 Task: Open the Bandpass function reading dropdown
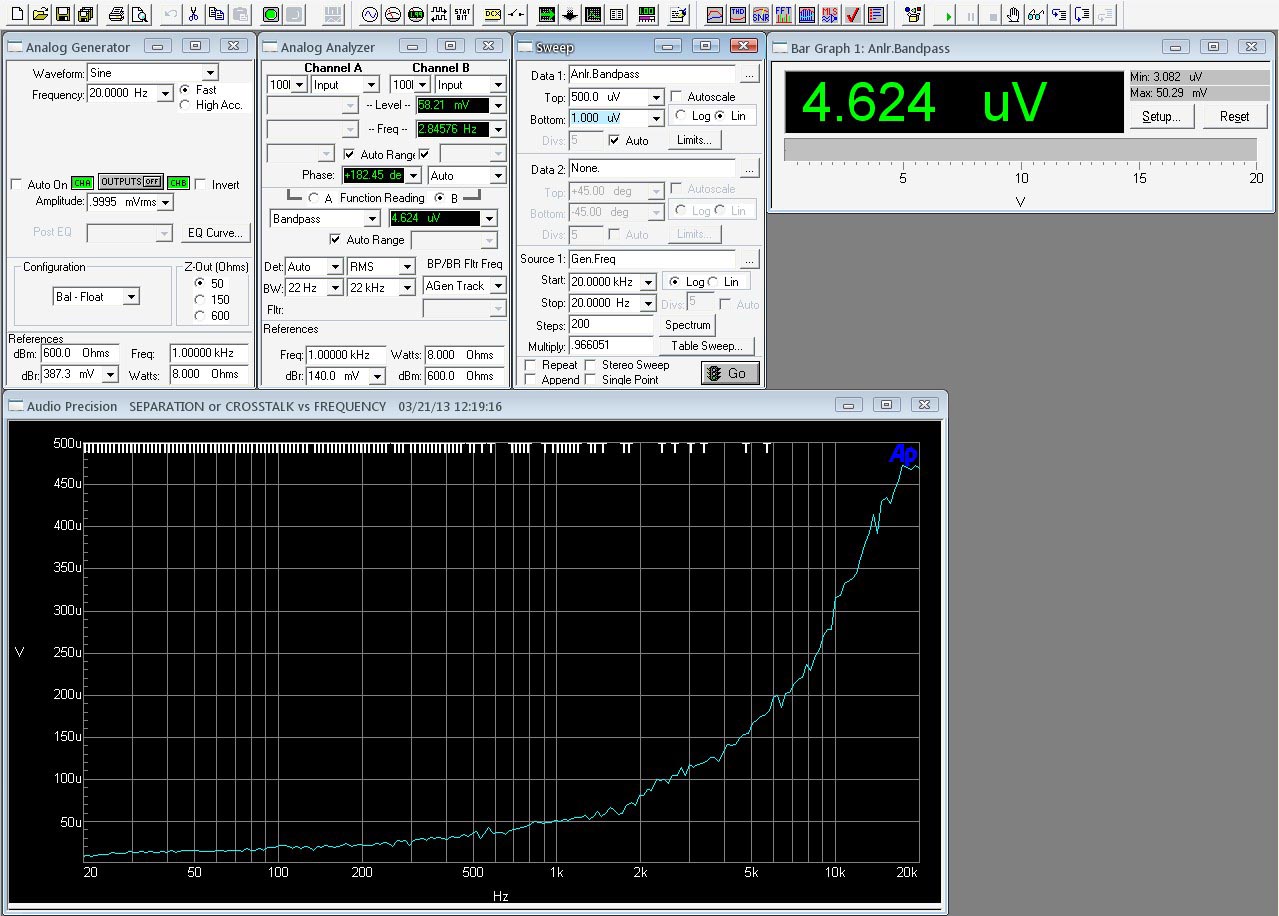tap(371, 219)
